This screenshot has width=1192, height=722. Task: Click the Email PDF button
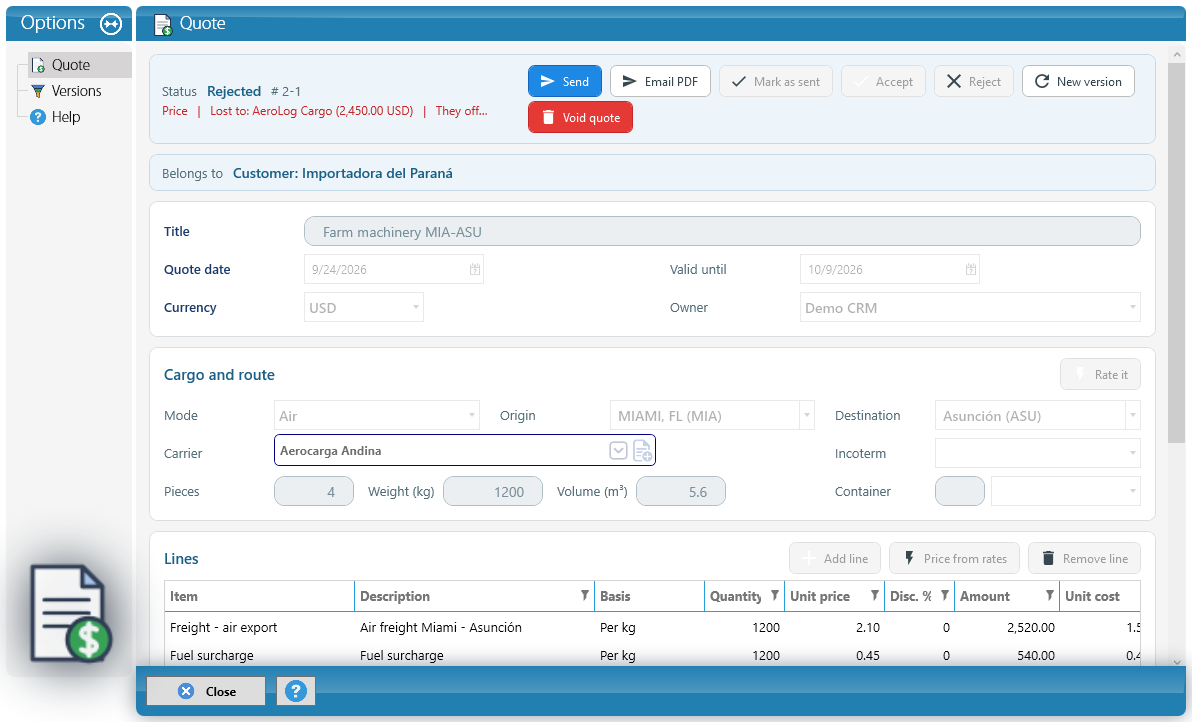pyautogui.click(x=660, y=81)
